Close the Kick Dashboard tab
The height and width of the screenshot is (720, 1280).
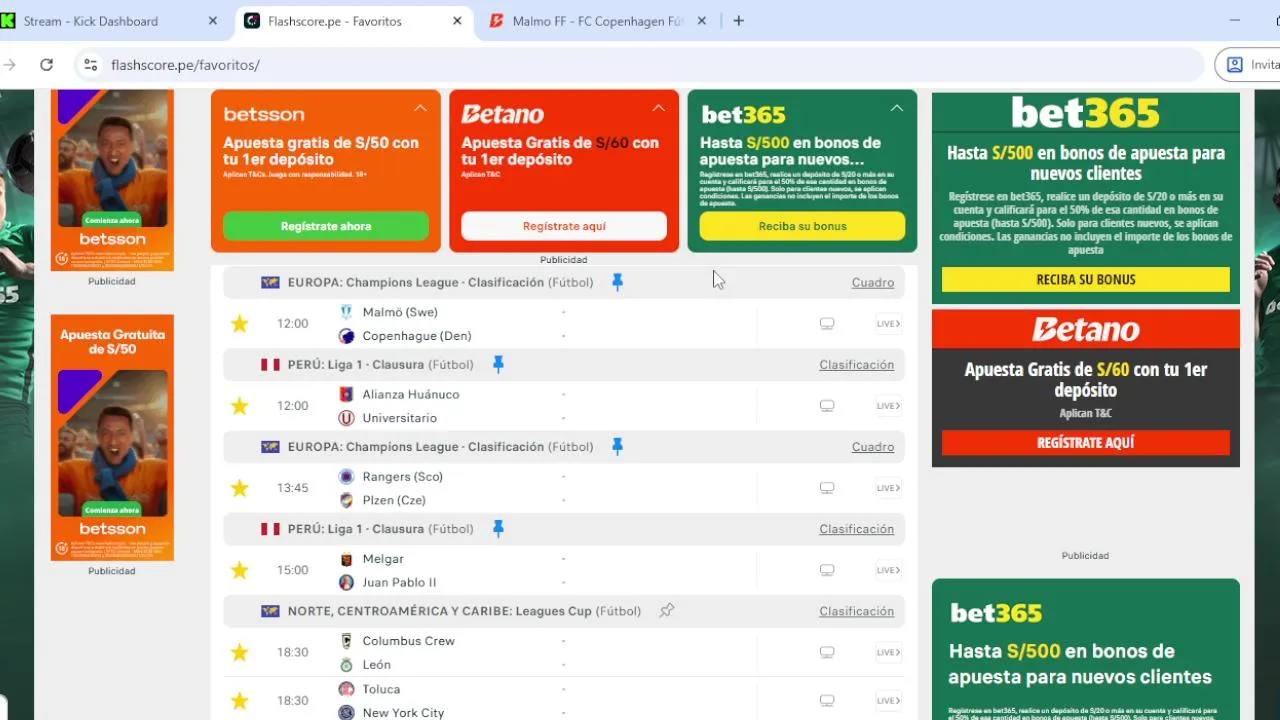213,21
